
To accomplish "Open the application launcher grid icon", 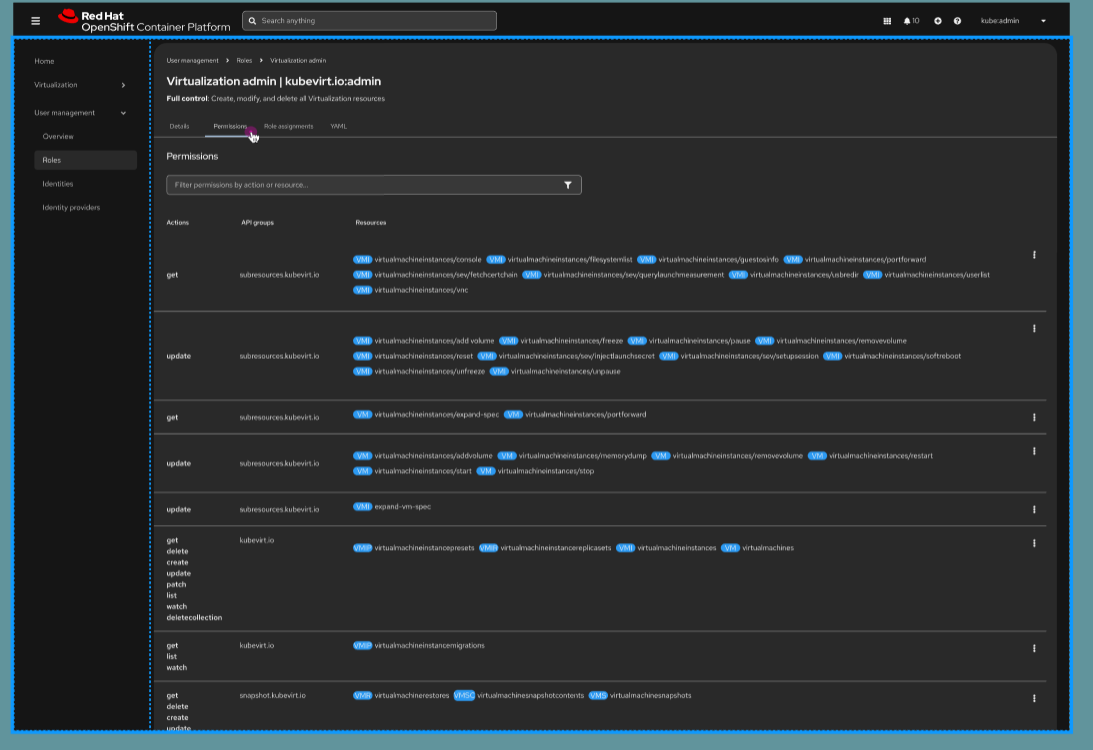I will click(887, 21).
